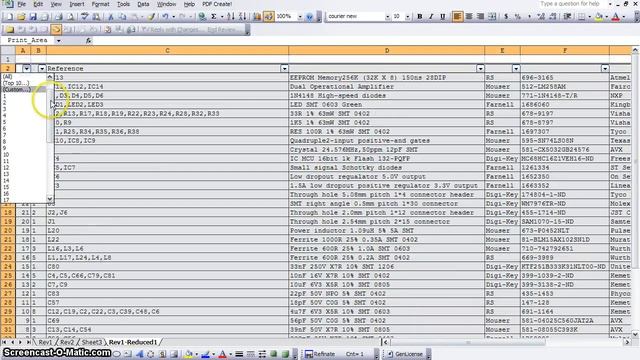Merge and center the cells
640x360 pixels.
492,17
